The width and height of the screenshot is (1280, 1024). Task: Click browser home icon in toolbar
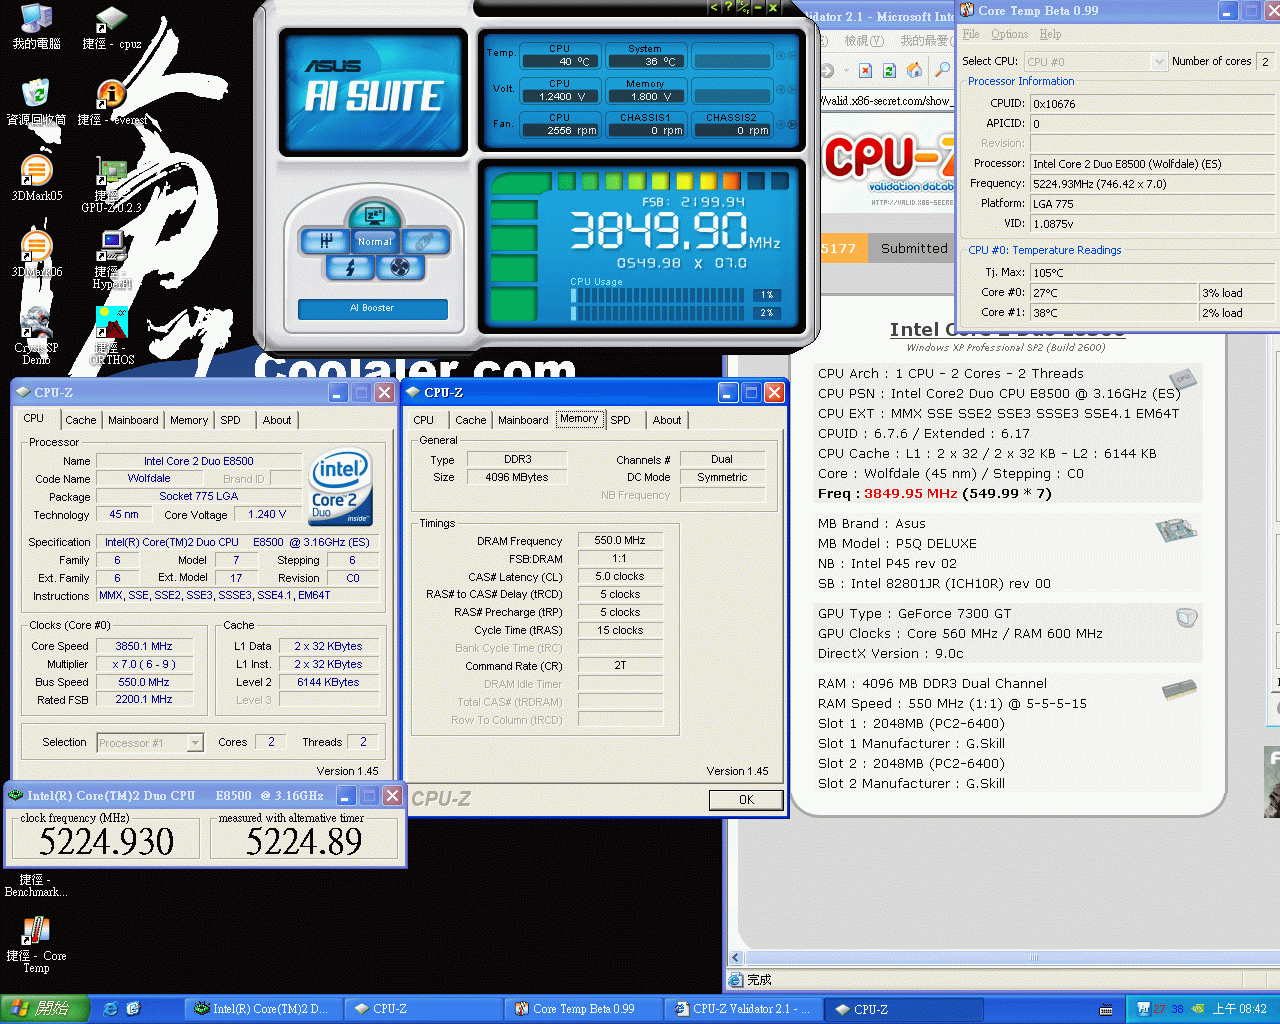914,70
